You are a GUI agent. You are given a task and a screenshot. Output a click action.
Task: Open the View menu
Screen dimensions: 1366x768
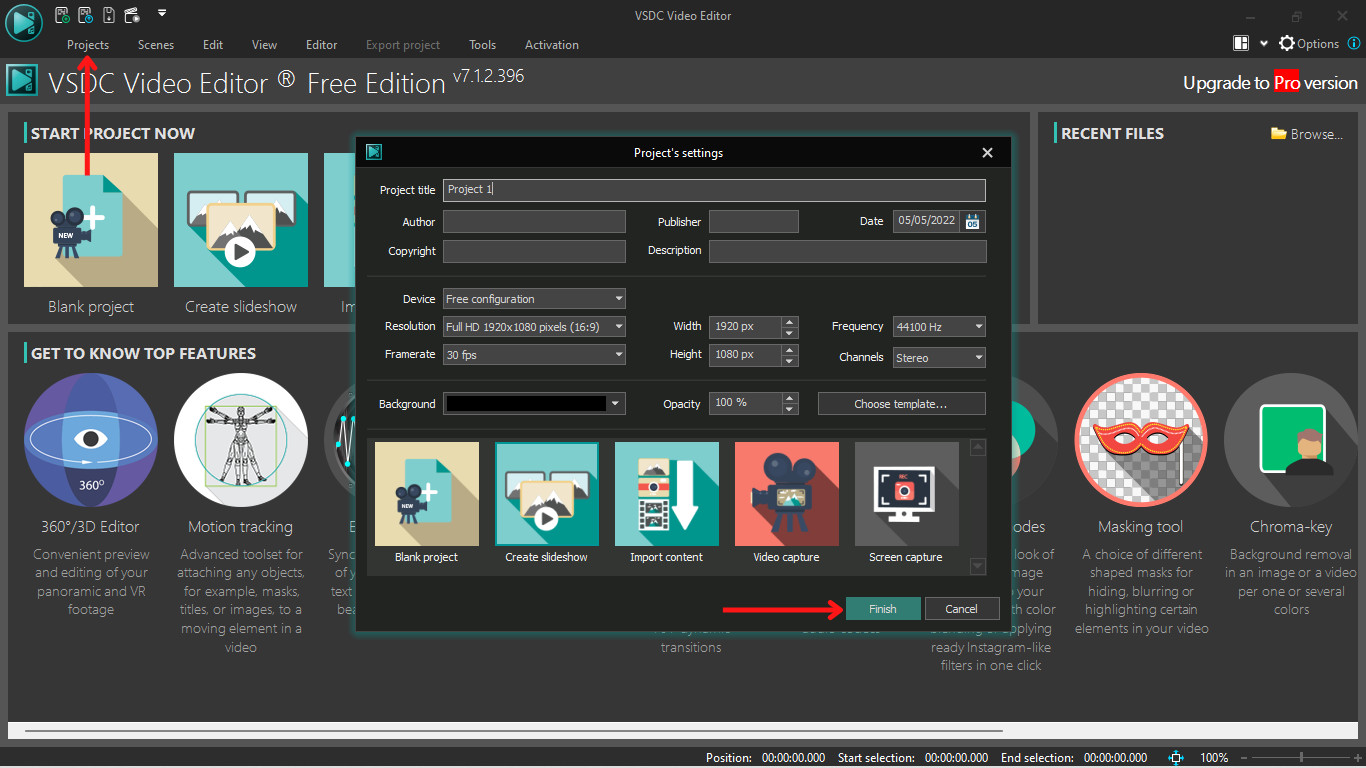(265, 45)
